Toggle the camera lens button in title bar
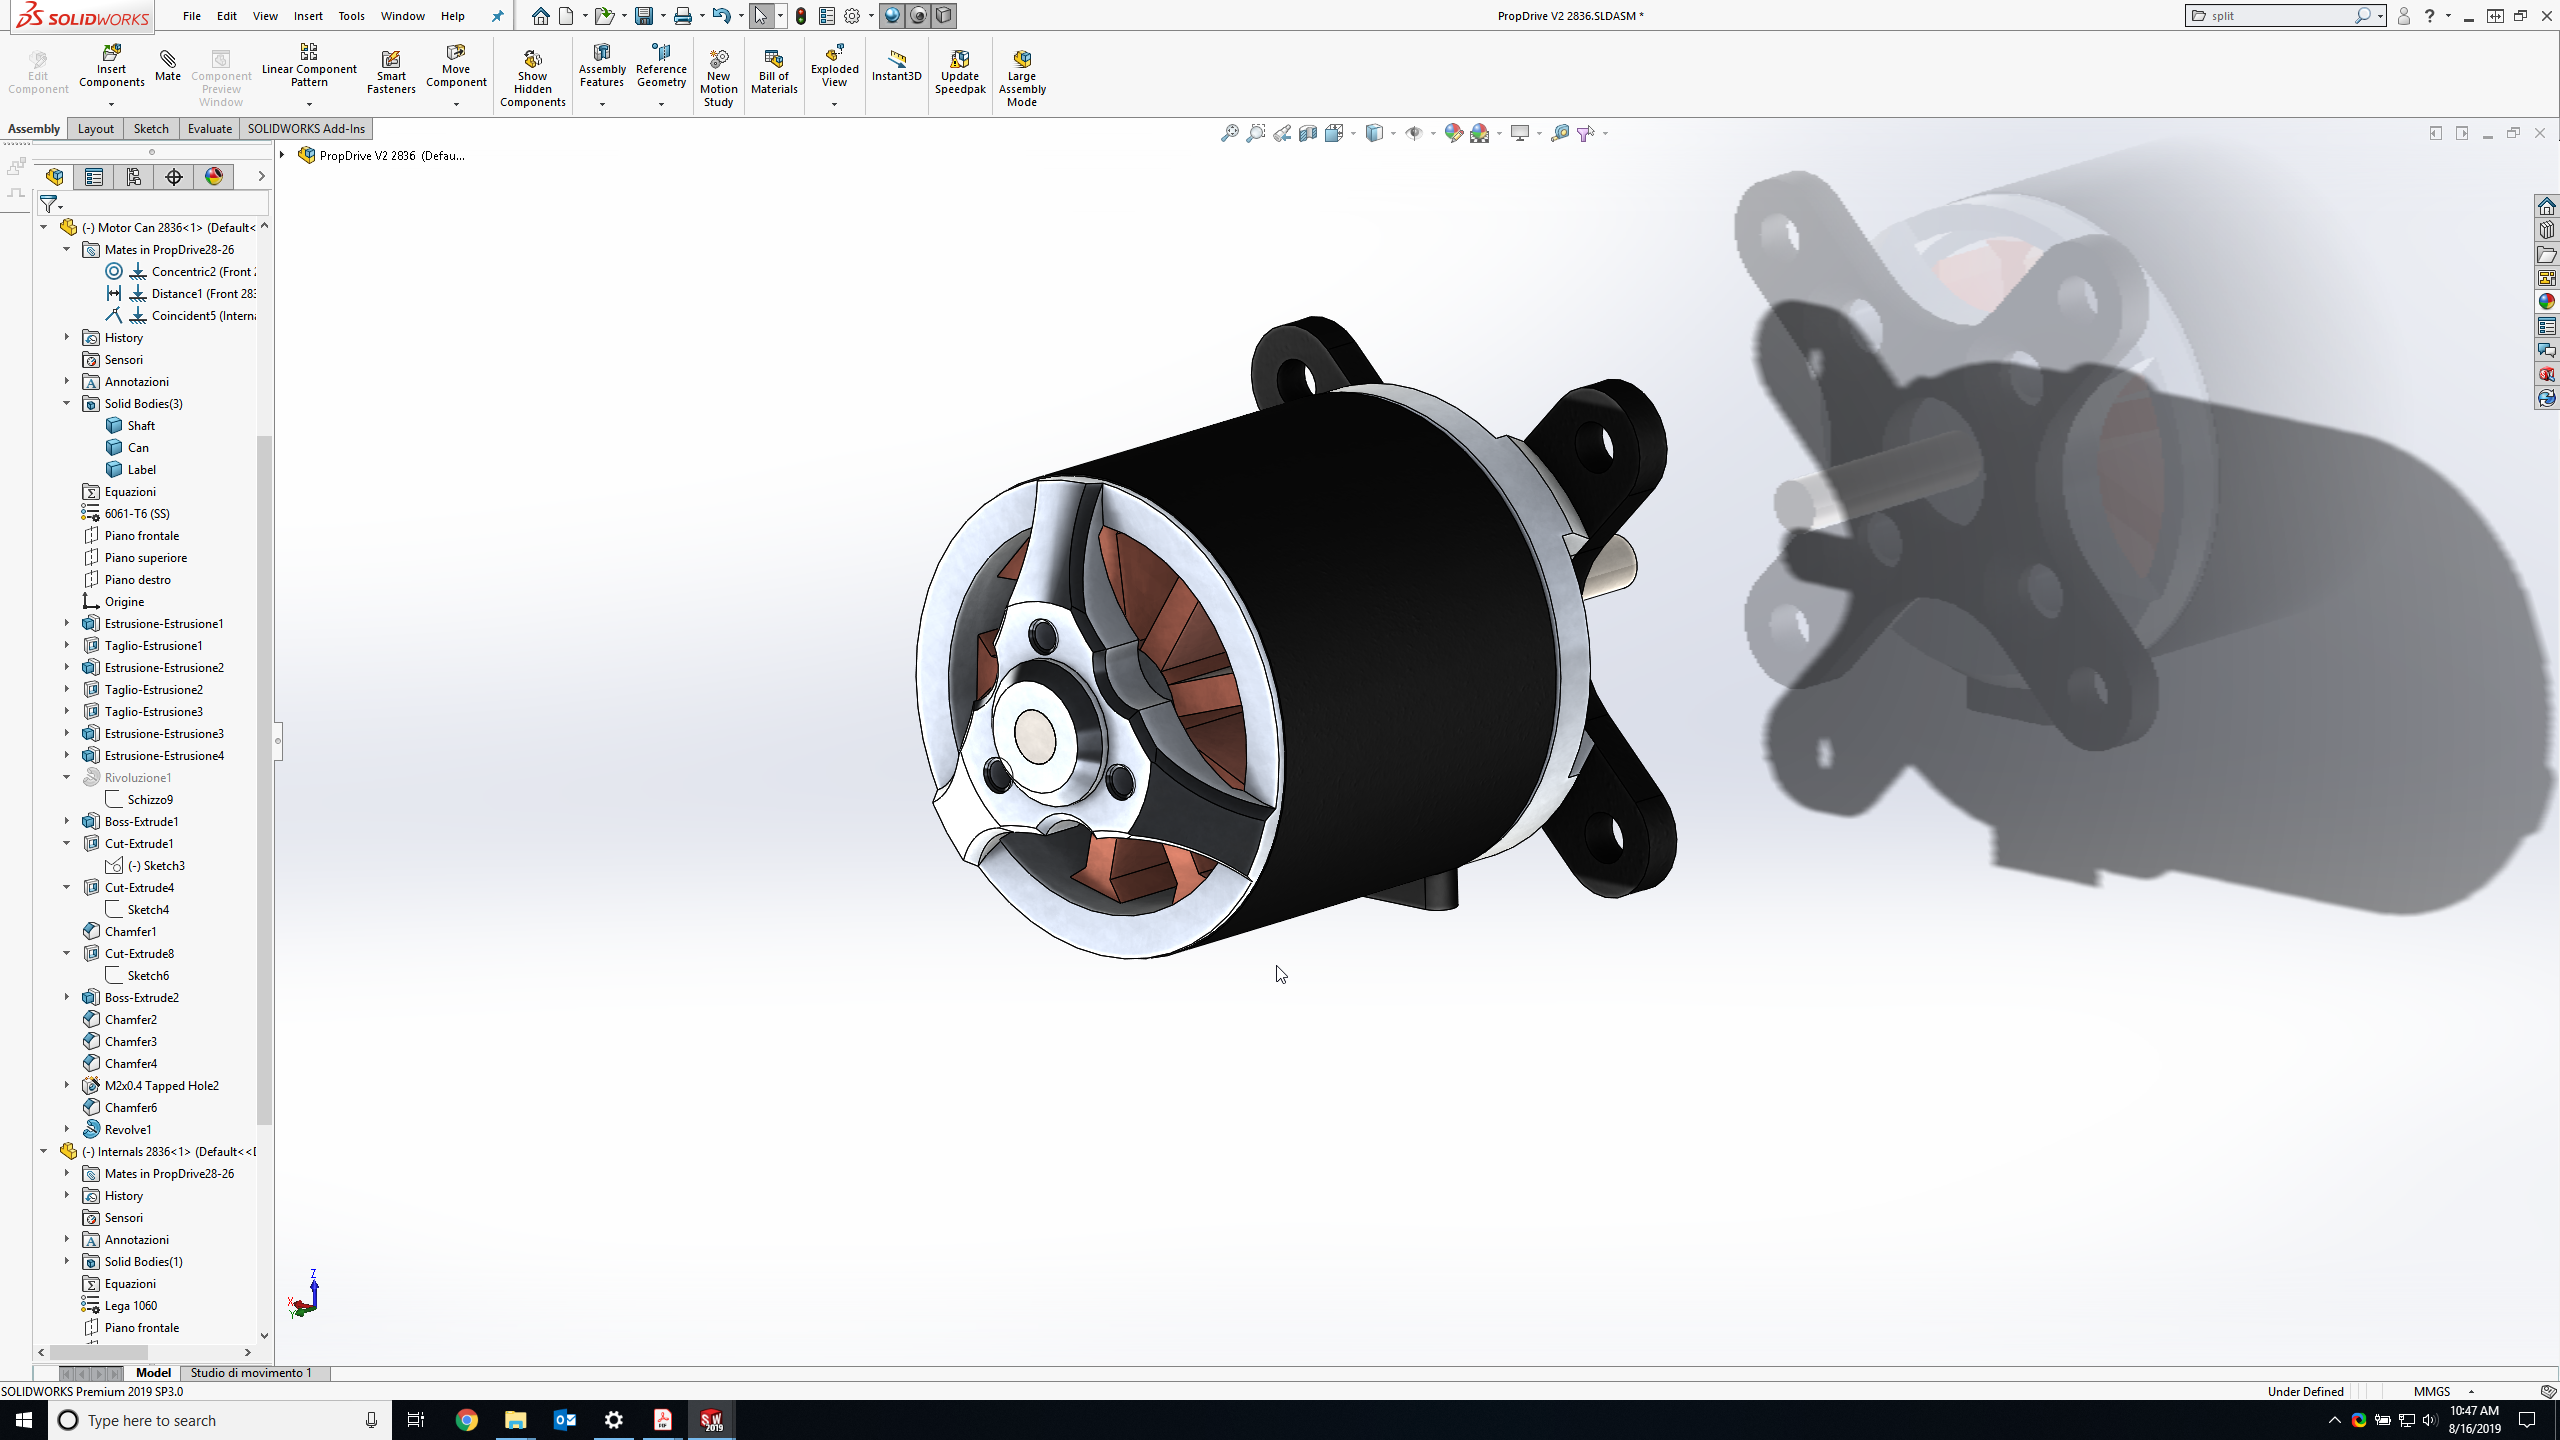2560x1440 pixels. (x=918, y=16)
